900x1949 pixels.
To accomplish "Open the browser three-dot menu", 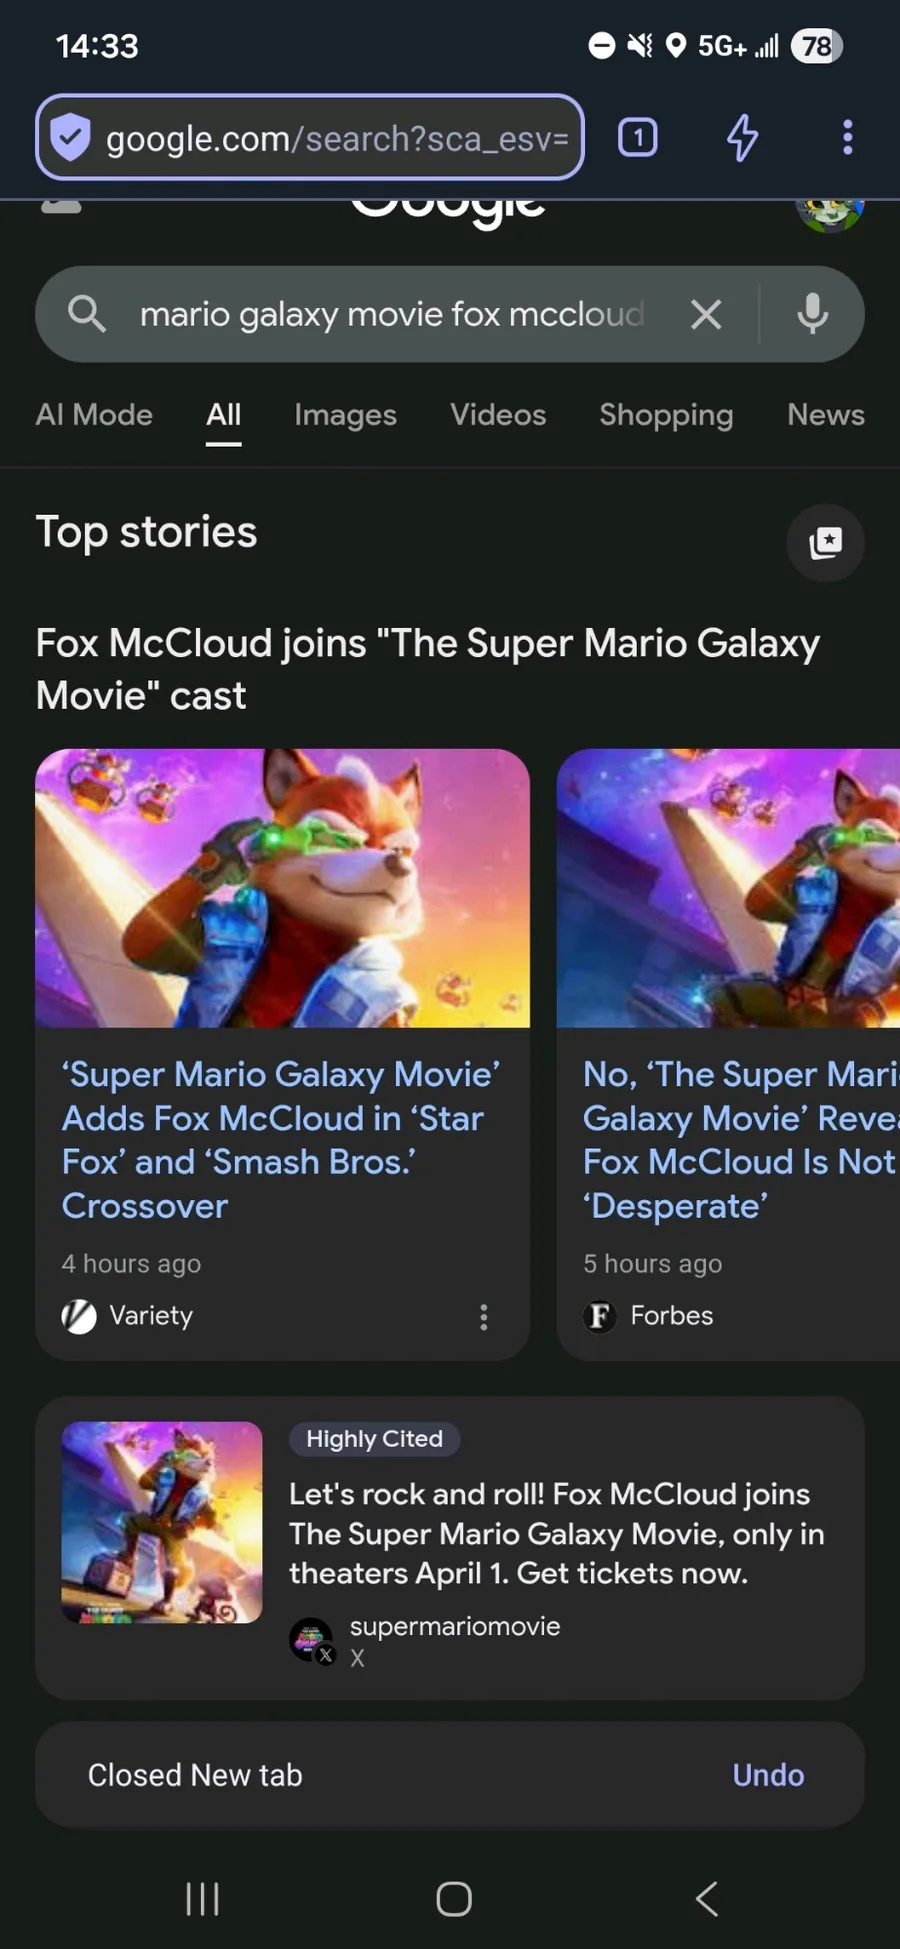I will tap(847, 137).
